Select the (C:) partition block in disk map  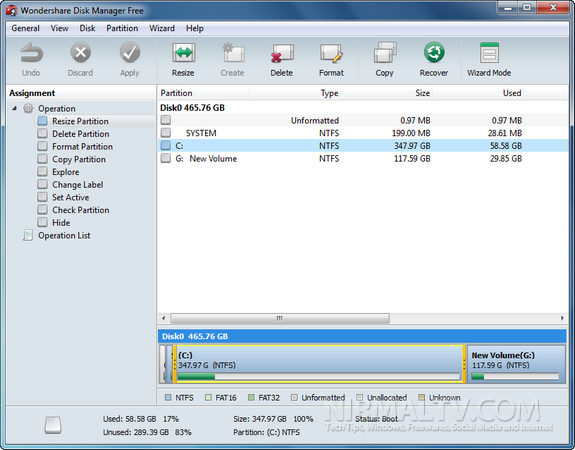pos(319,364)
